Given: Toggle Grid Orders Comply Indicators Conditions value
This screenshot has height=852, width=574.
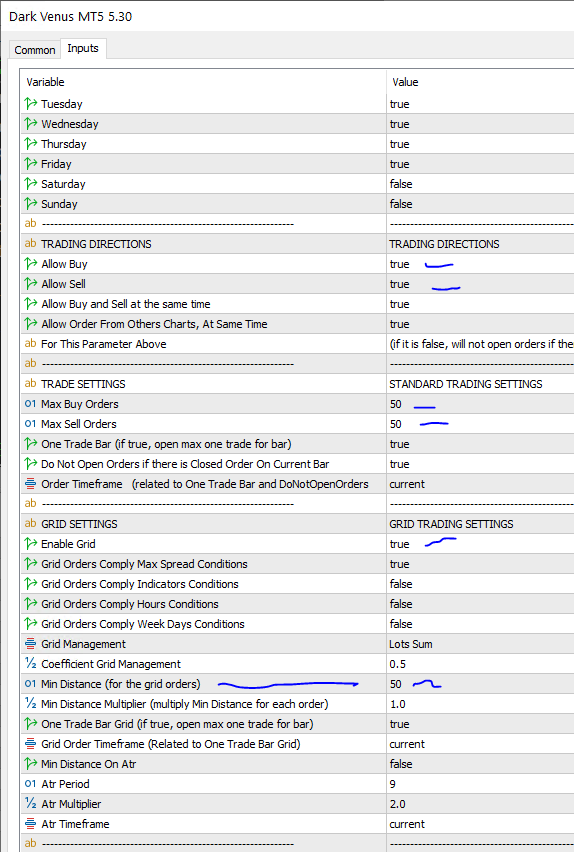Looking at the screenshot, I should (401, 584).
